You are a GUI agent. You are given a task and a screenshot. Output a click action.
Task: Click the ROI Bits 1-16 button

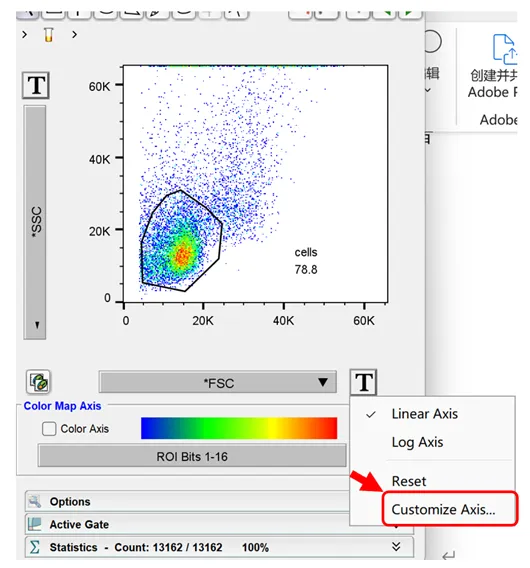coord(192,456)
